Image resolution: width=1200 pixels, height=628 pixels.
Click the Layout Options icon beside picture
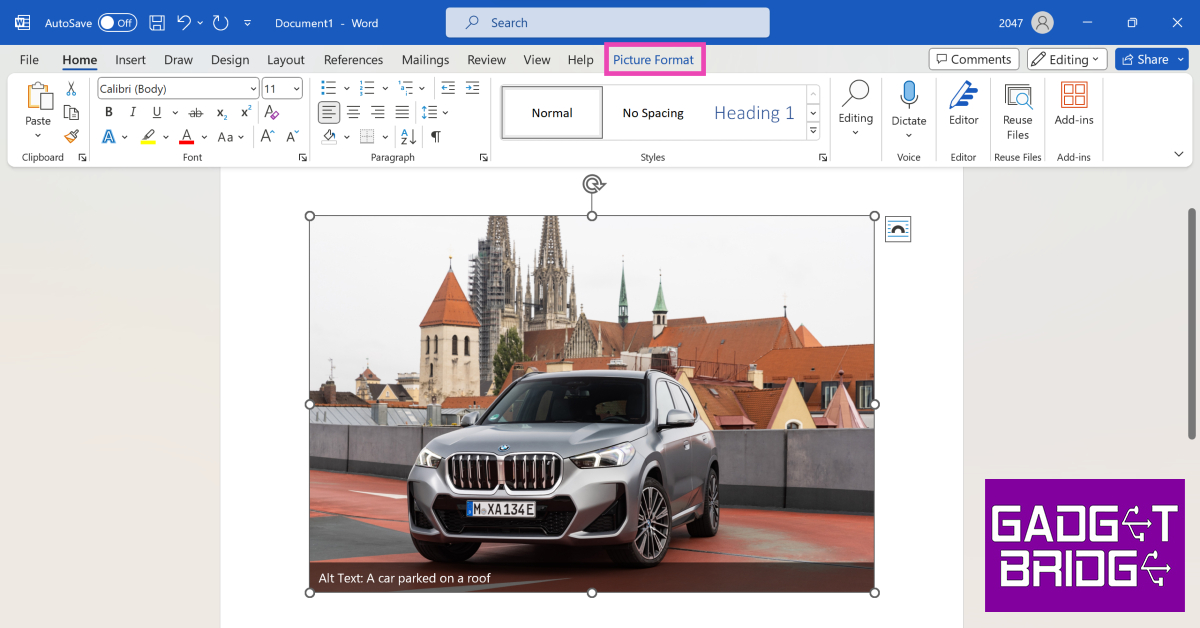click(x=898, y=230)
